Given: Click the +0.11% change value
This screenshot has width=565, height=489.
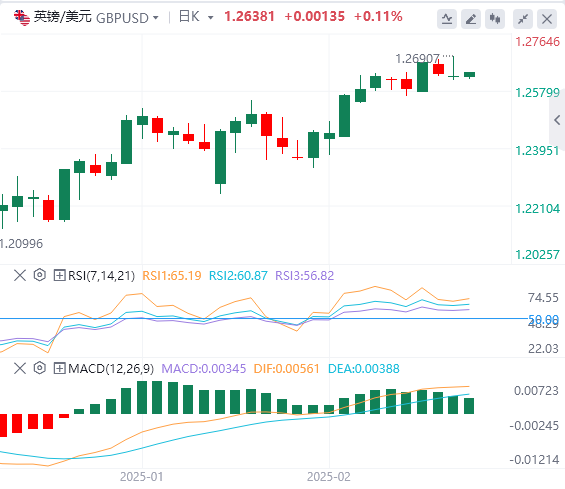Looking at the screenshot, I should [x=378, y=17].
